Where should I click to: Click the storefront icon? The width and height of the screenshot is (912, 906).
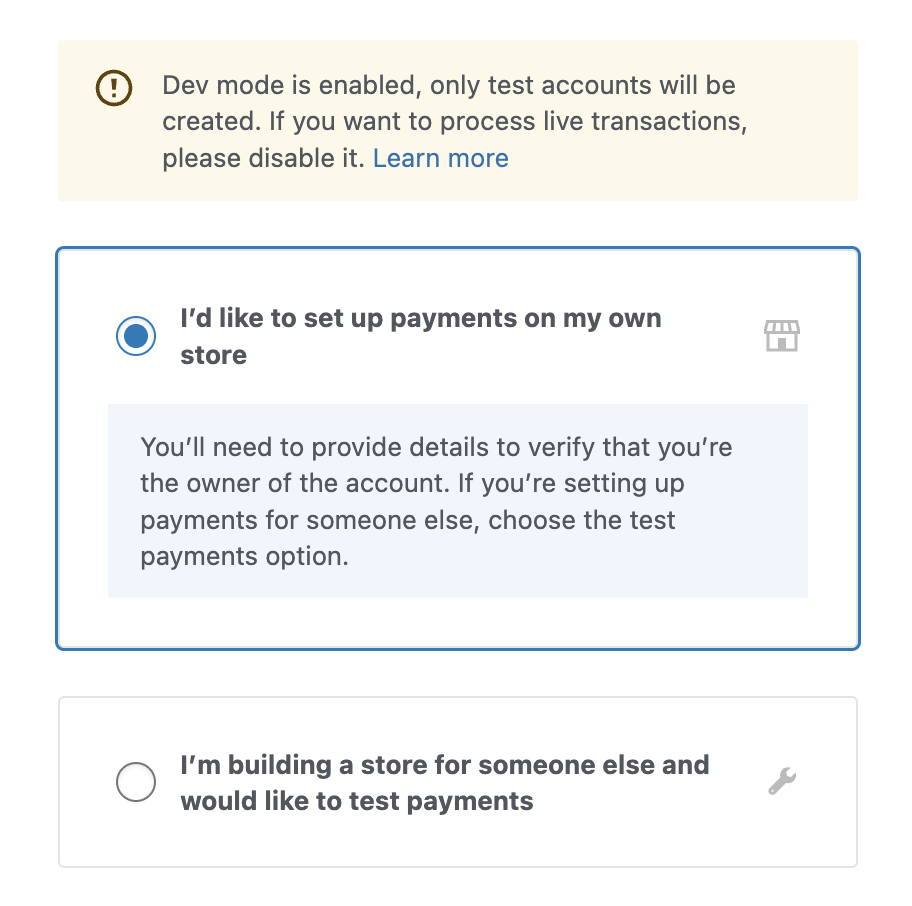(782, 336)
